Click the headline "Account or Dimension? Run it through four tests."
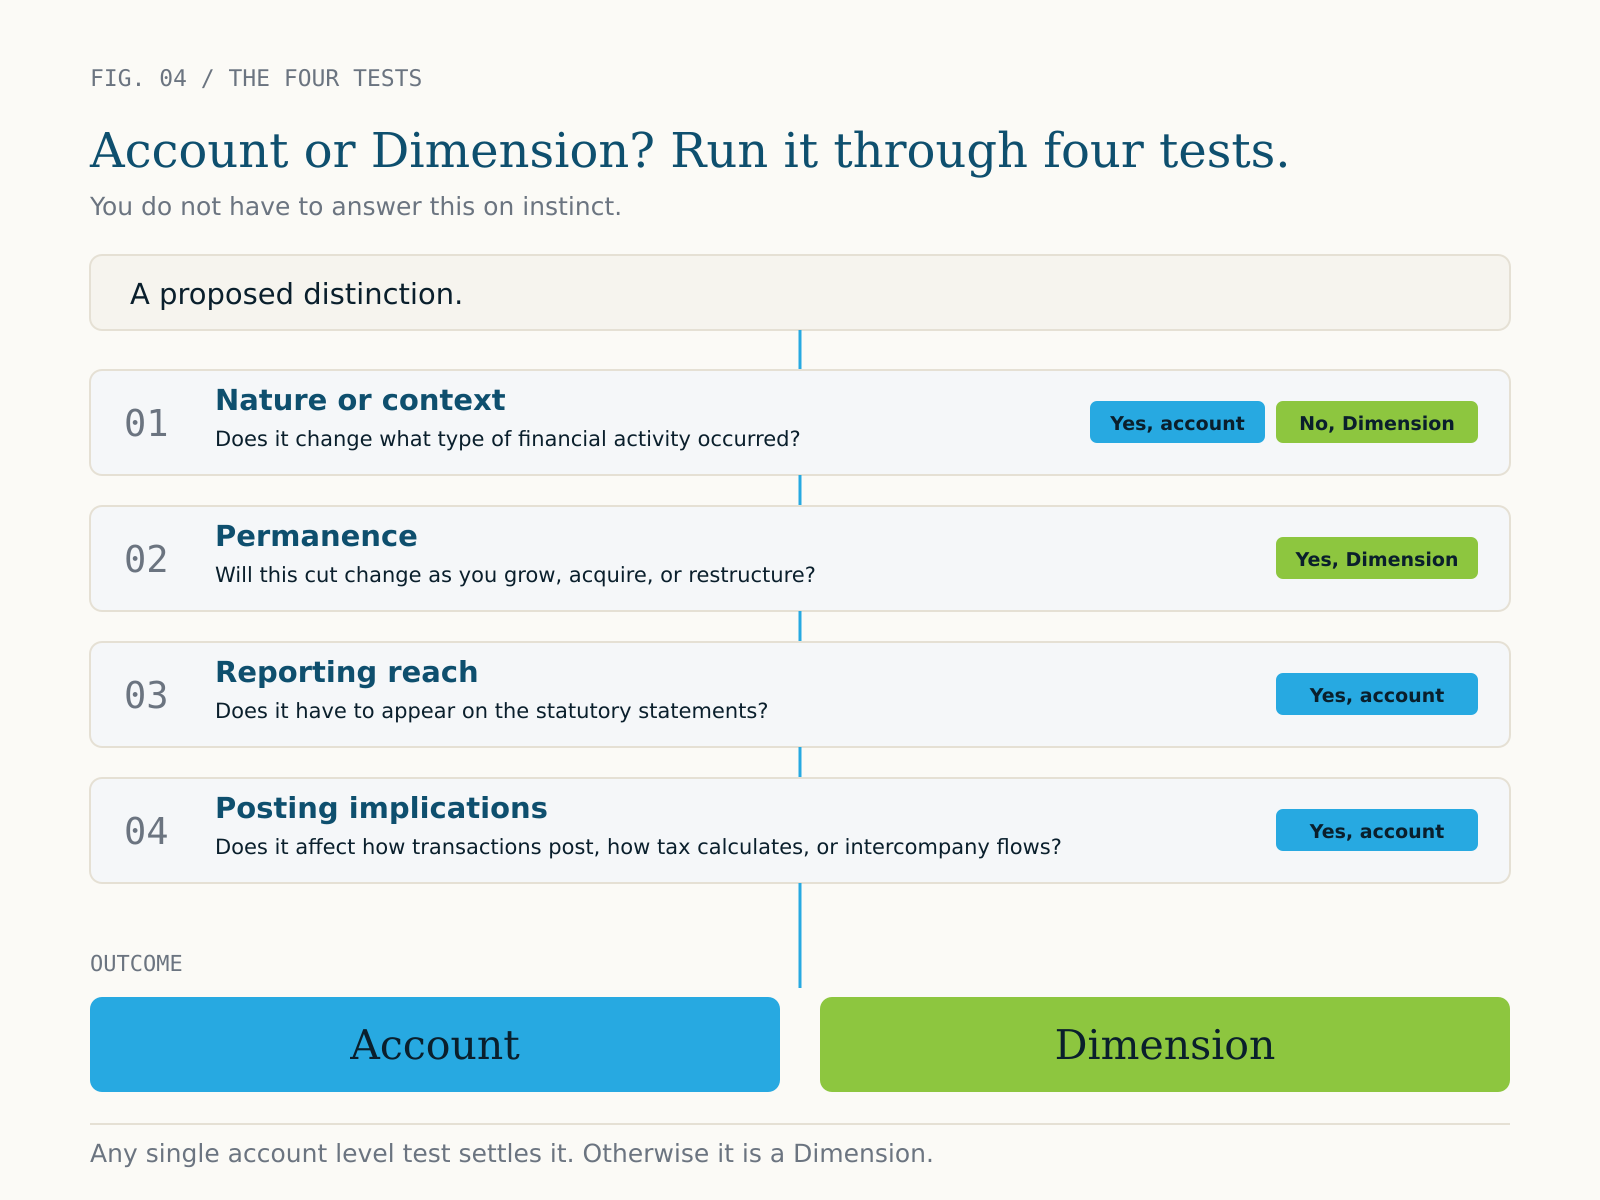This screenshot has height=1200, width=1600. tap(690, 151)
